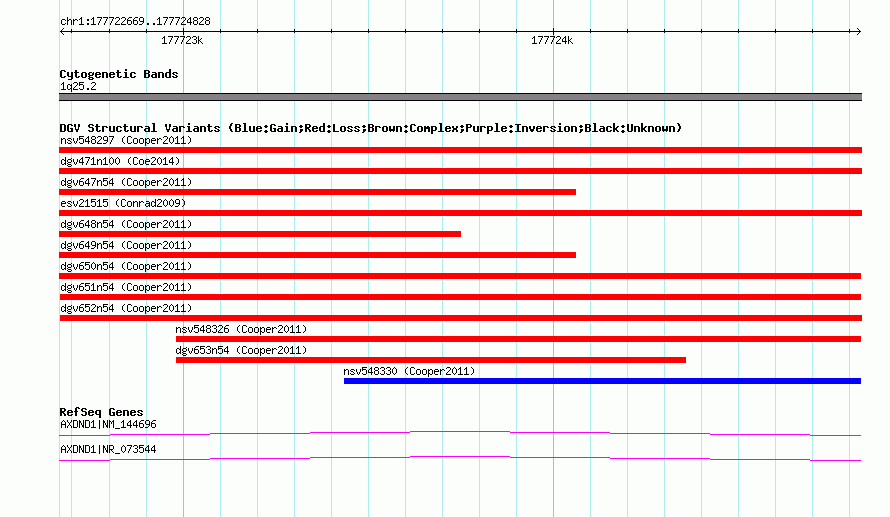890x517 pixels.
Task: Click the 177723k ruler label
Action: pyautogui.click(x=182, y=40)
